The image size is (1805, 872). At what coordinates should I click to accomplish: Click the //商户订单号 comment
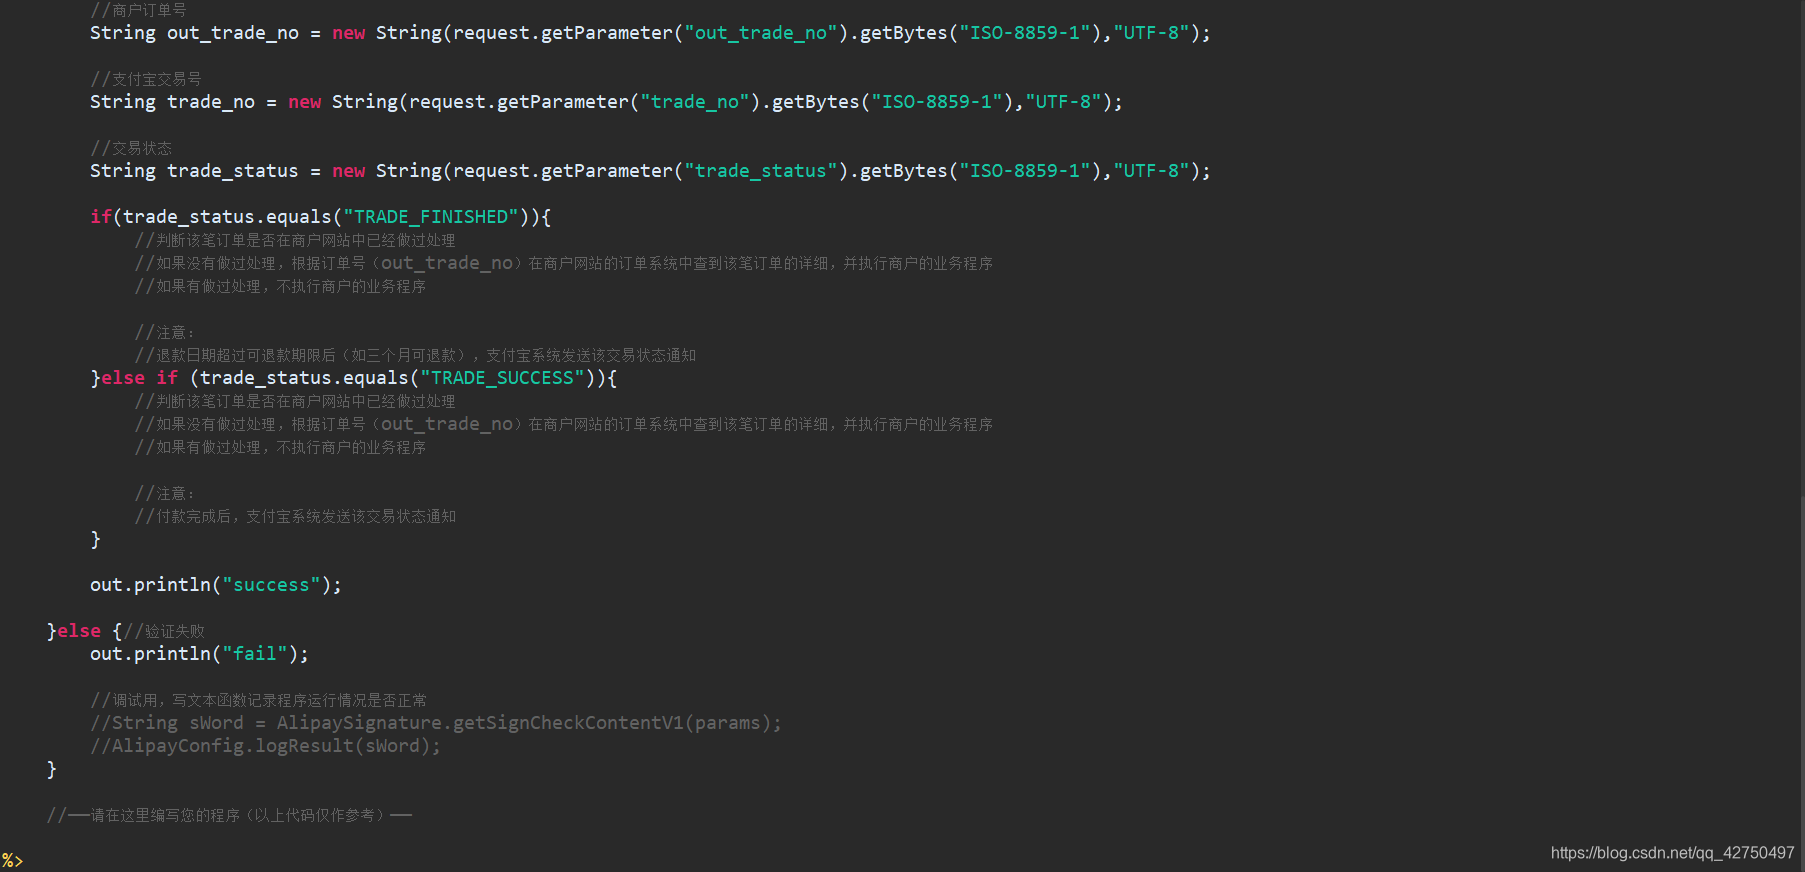point(138,10)
